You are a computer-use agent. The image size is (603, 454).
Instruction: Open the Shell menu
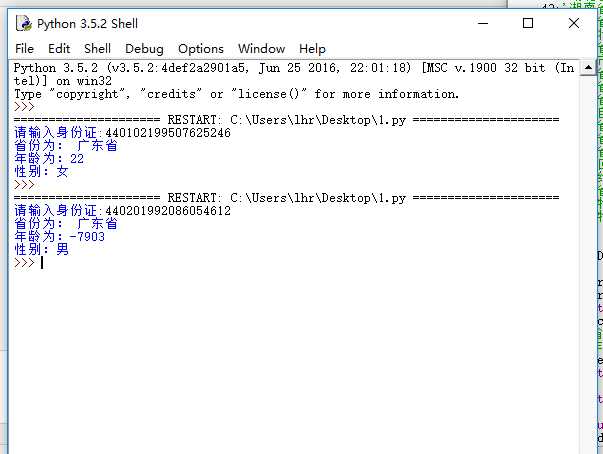pos(97,49)
